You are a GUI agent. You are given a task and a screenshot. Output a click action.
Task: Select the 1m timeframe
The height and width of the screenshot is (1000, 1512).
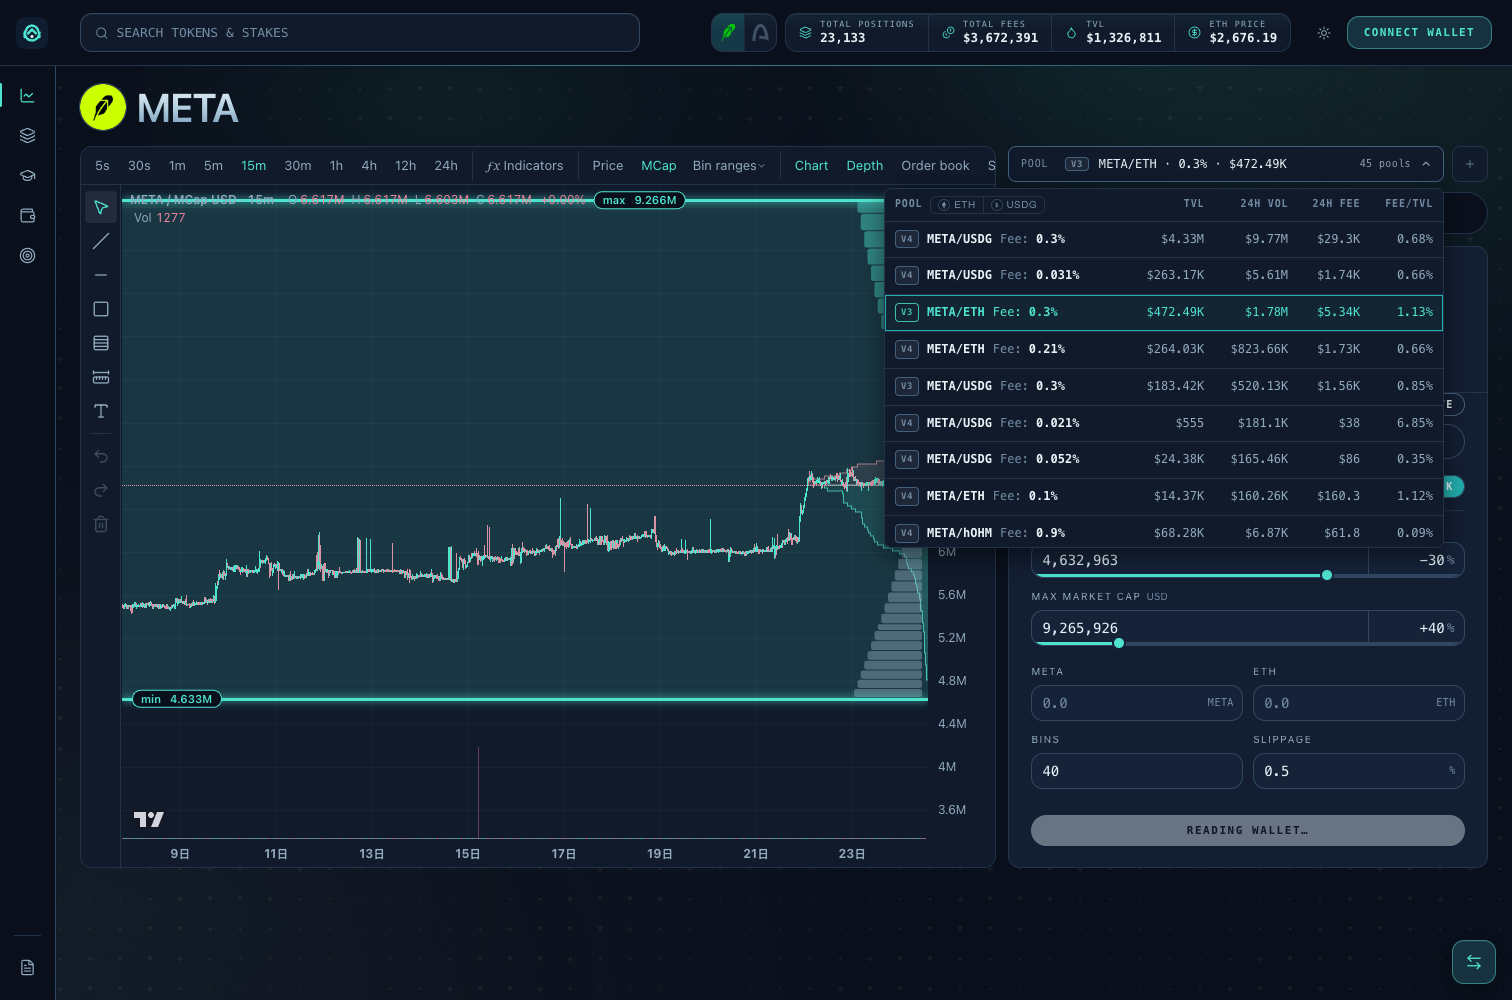pyautogui.click(x=177, y=166)
